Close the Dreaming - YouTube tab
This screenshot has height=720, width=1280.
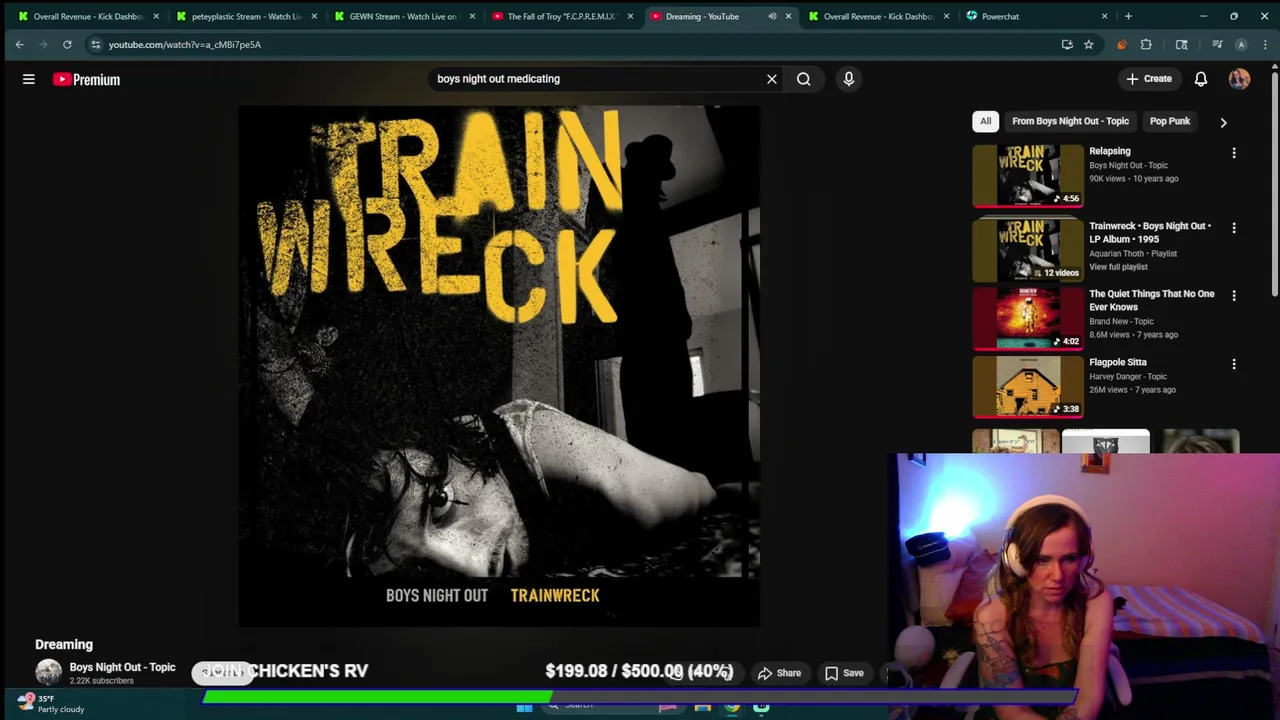click(x=788, y=16)
